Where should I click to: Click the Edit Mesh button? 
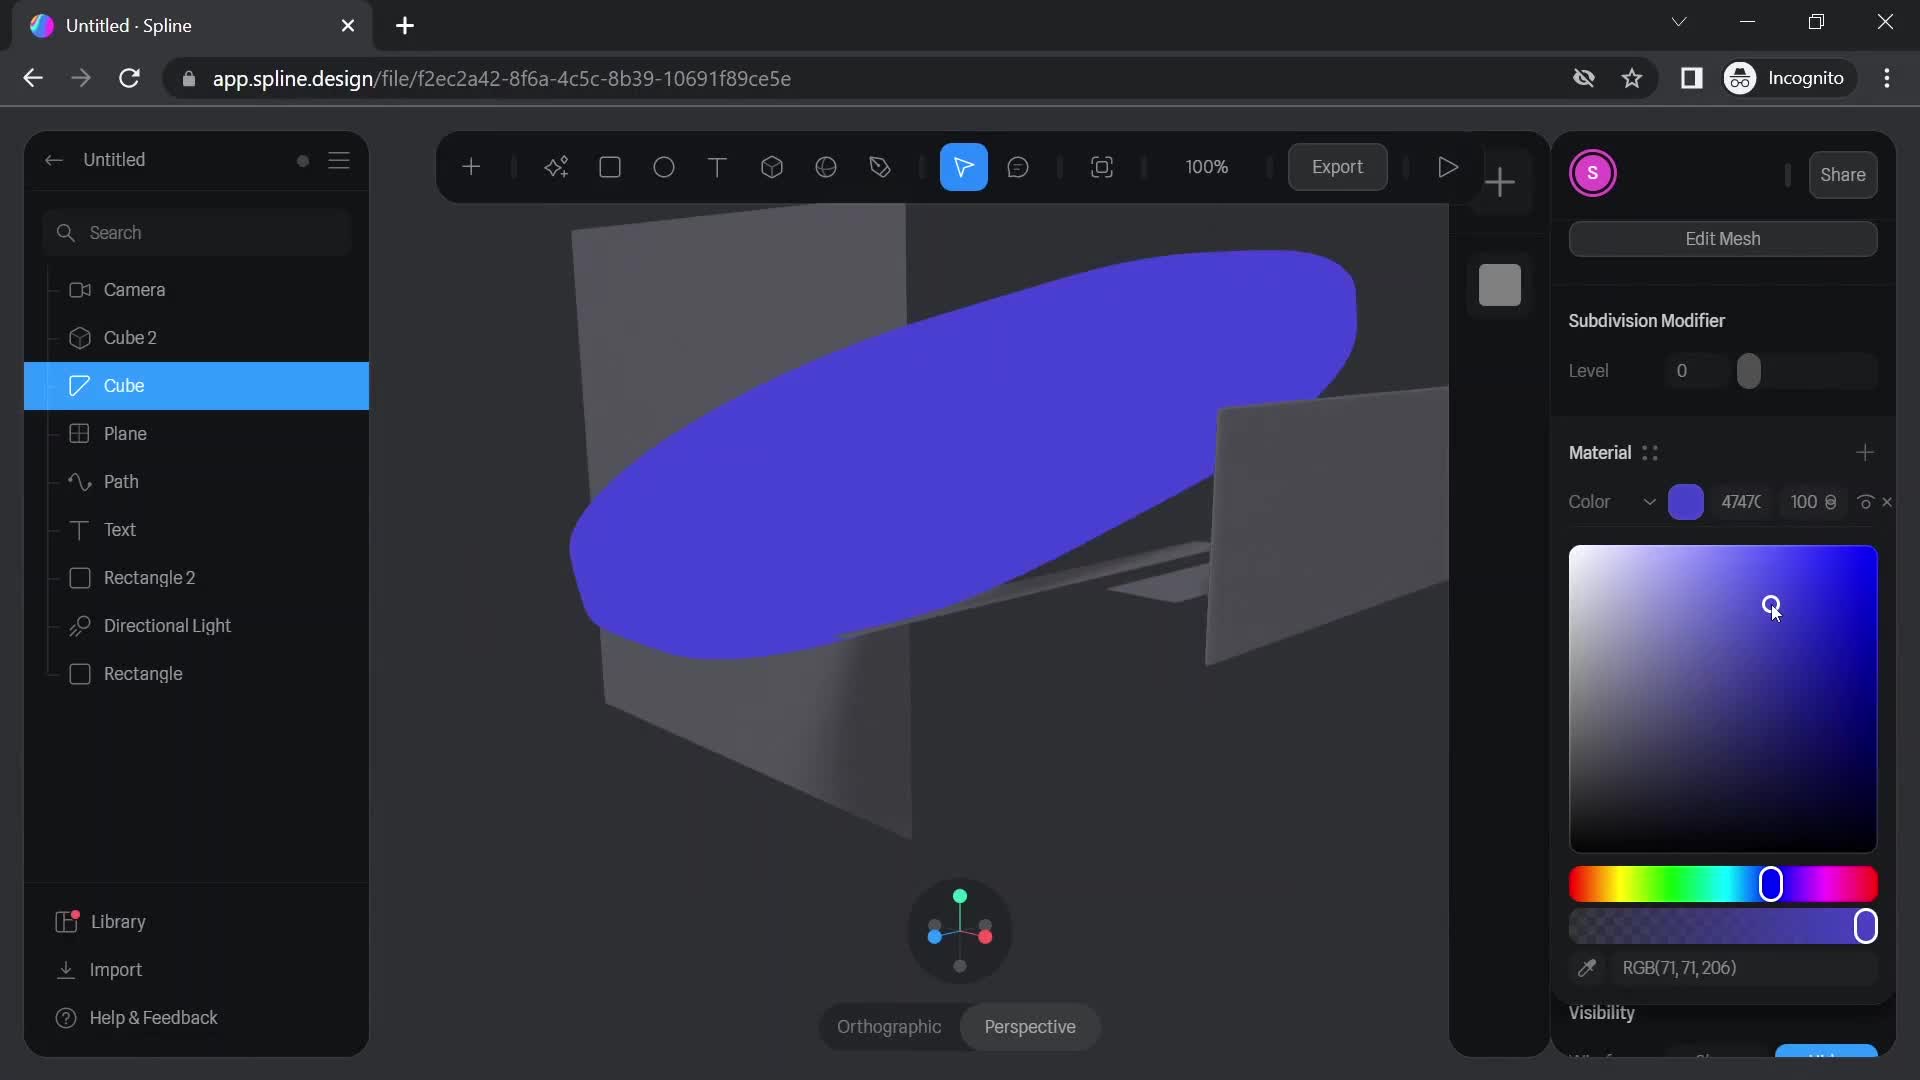pos(1724,240)
